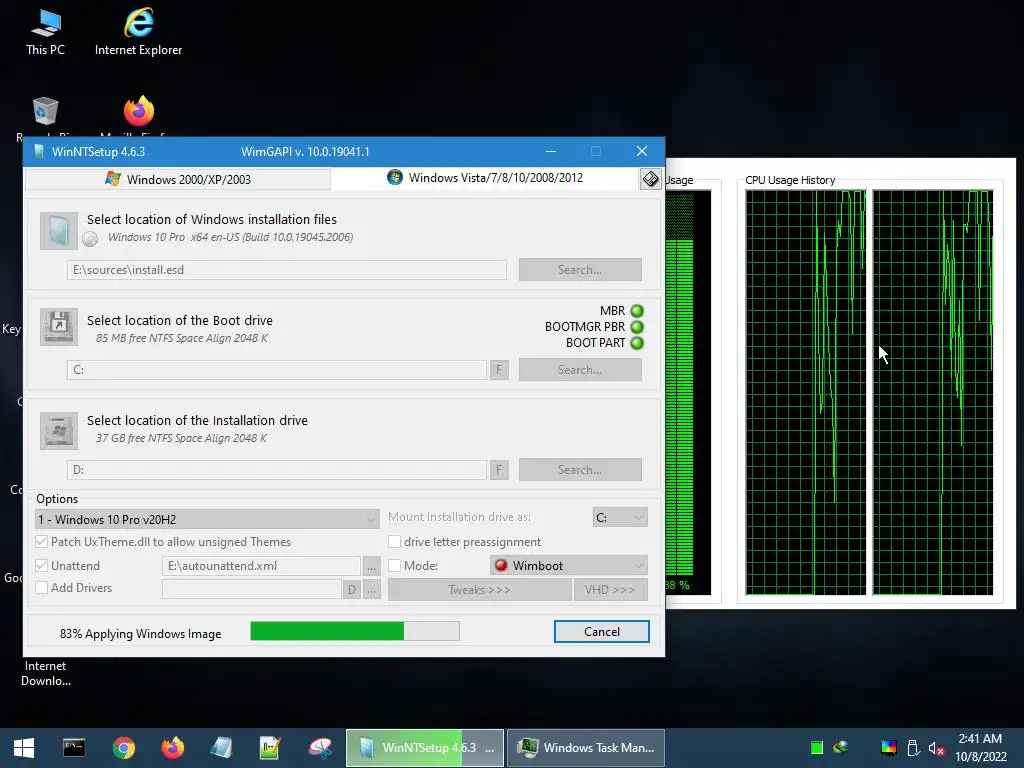Click the color display tray icon

pos(889,748)
